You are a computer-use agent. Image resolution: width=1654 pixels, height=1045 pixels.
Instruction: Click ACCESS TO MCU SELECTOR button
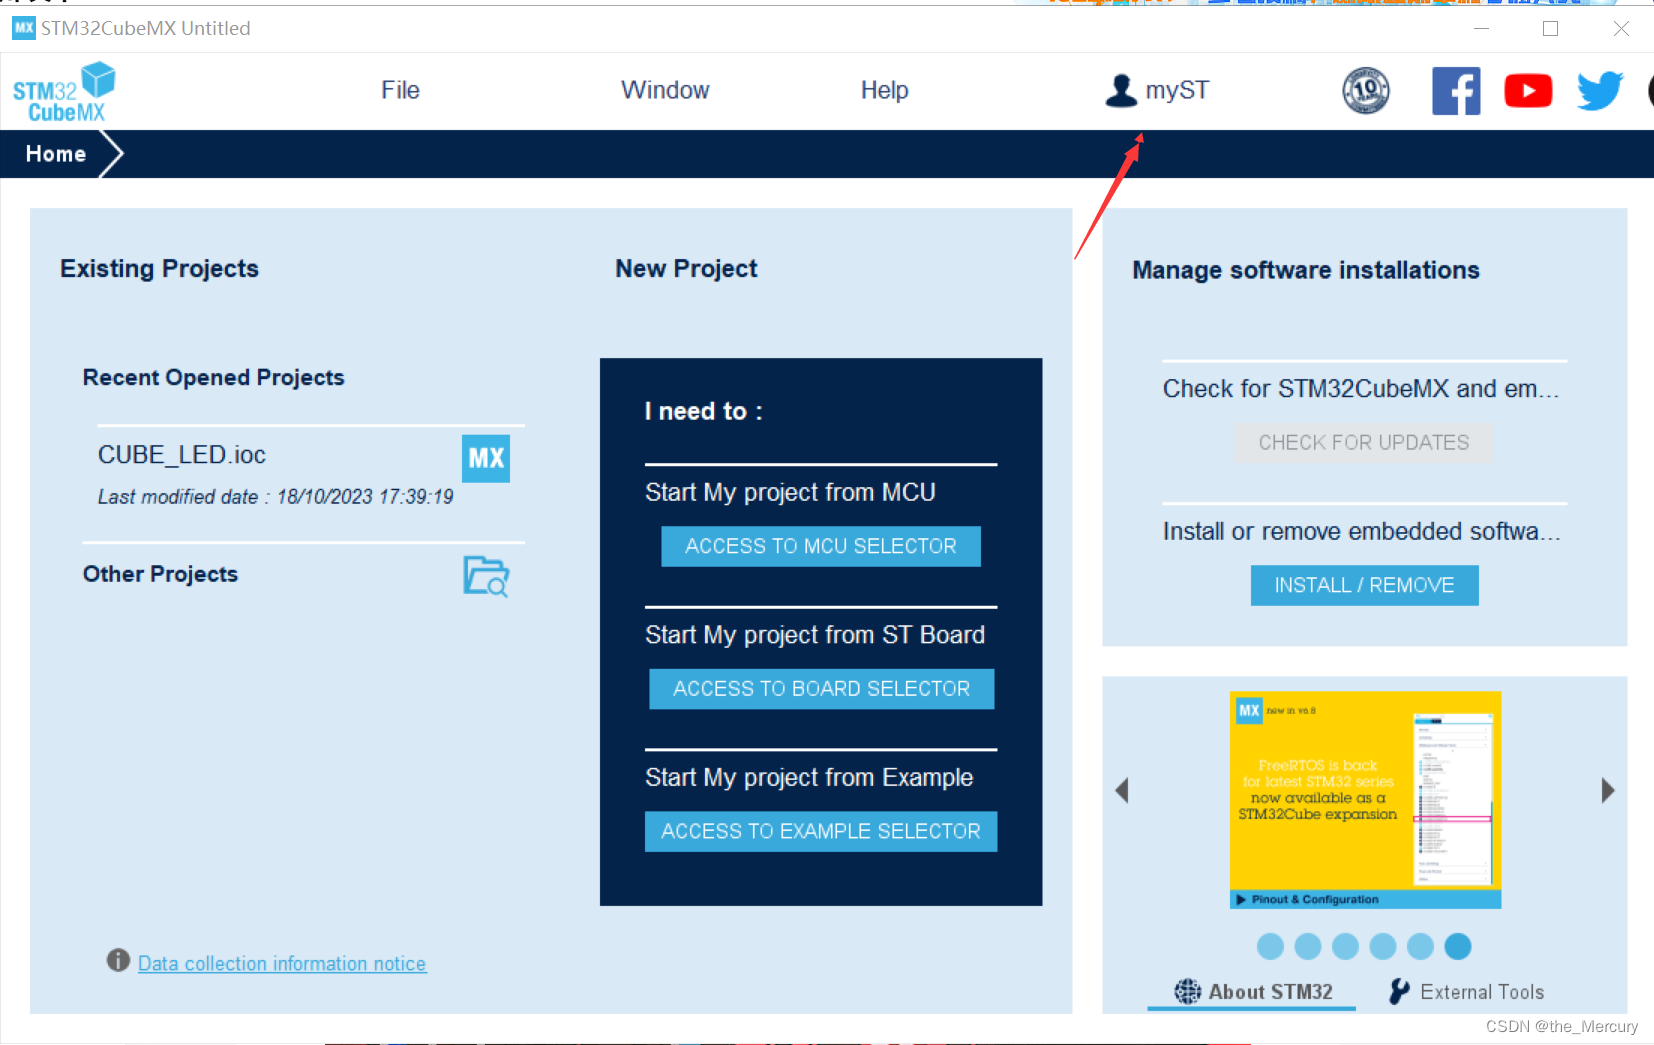821,546
